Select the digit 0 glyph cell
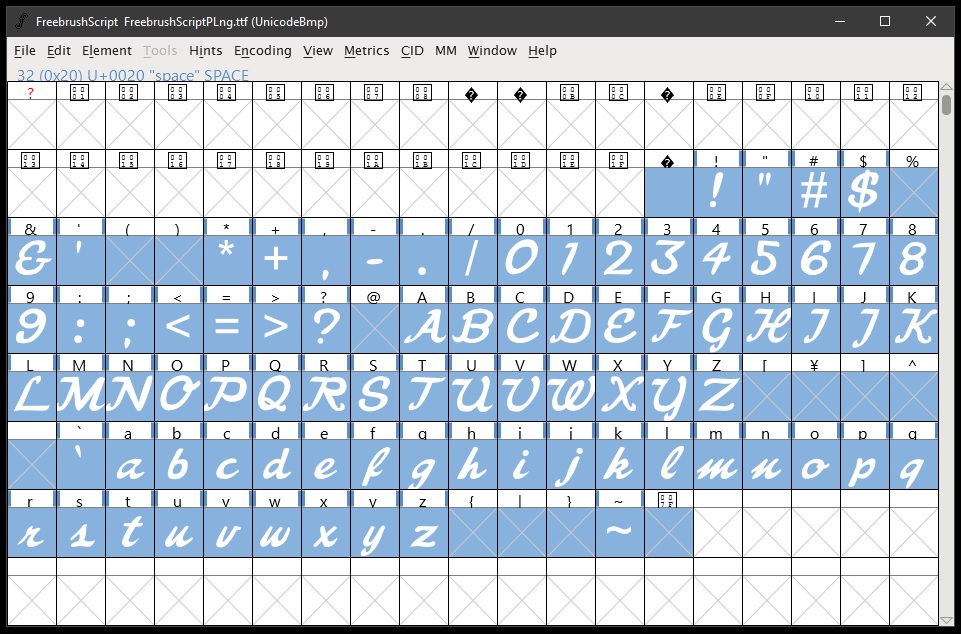Image resolution: width=961 pixels, height=634 pixels. (x=522, y=261)
